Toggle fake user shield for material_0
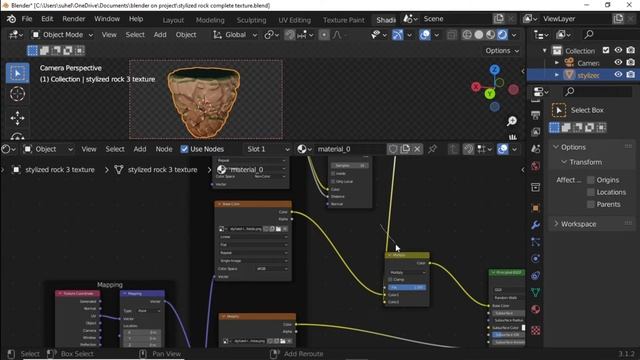The image size is (640, 360). pyautogui.click(x=393, y=149)
